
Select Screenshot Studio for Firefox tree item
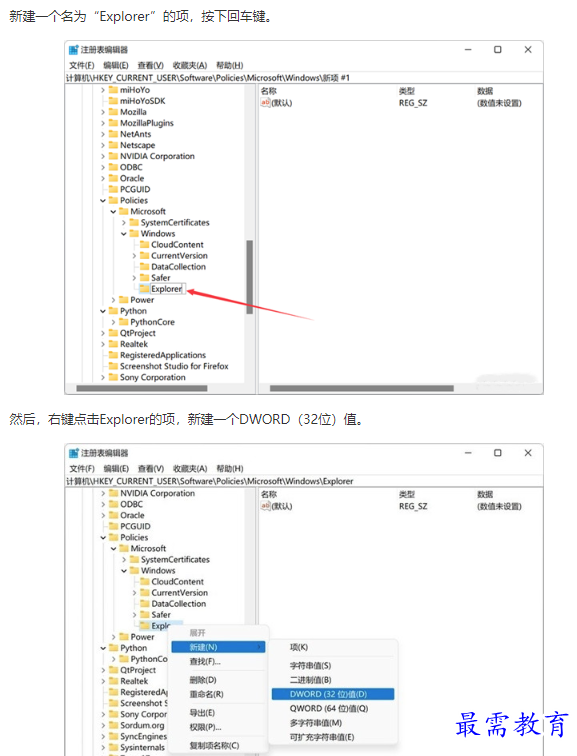point(174,366)
